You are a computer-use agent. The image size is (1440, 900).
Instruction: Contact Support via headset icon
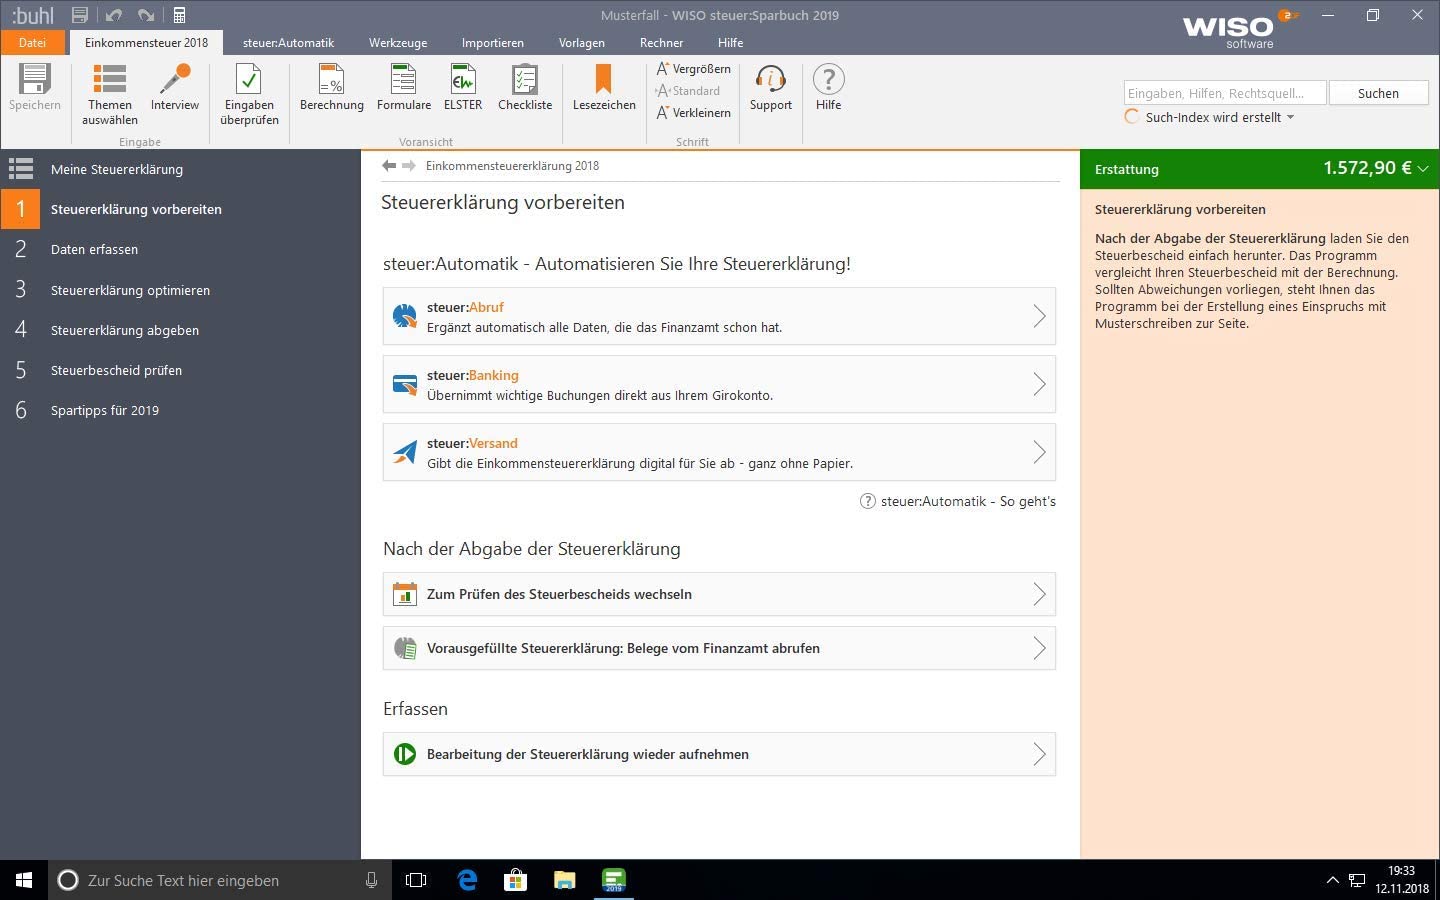(x=770, y=88)
